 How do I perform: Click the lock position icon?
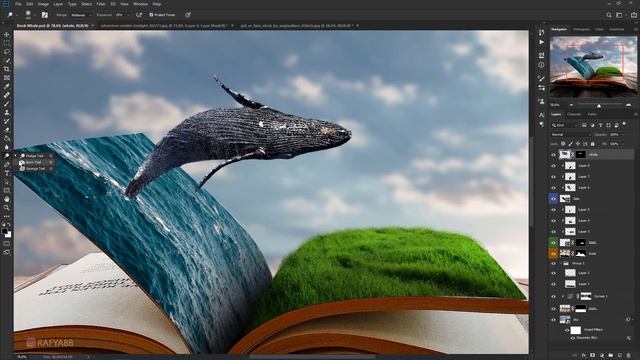pos(578,144)
